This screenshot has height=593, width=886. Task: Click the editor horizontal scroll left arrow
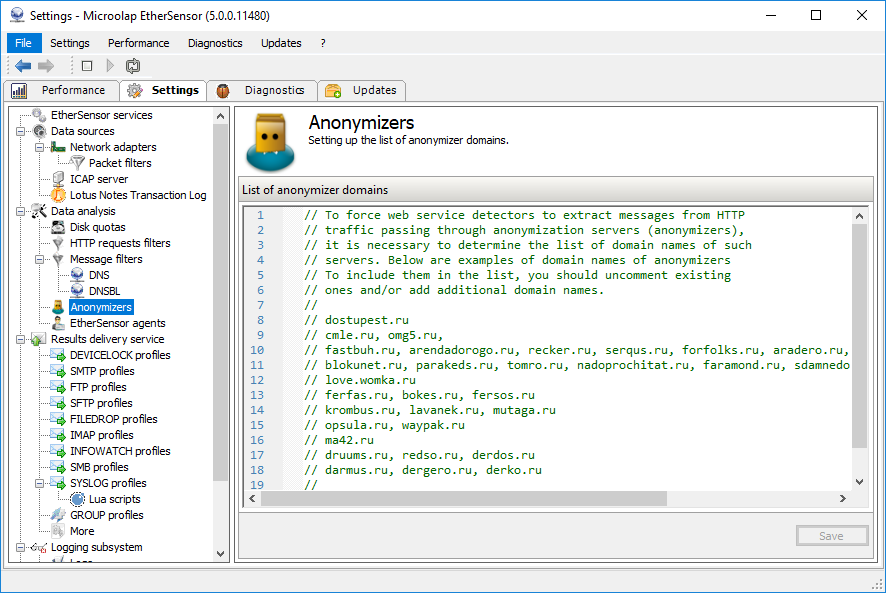coord(253,499)
